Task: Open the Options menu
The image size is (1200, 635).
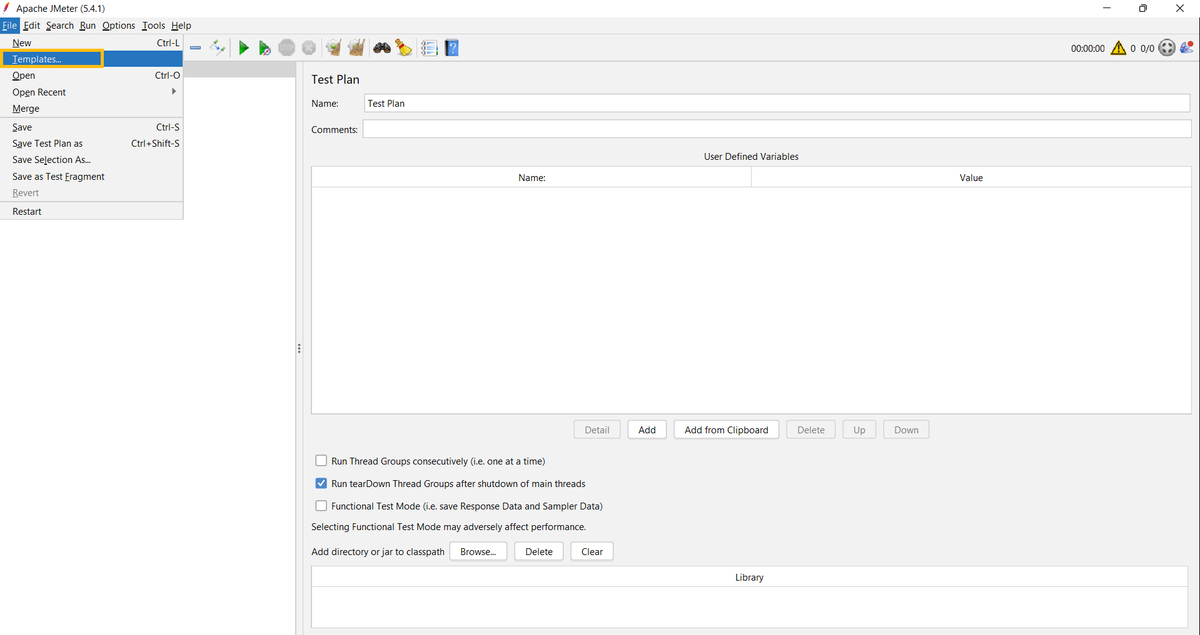Action: tap(119, 25)
